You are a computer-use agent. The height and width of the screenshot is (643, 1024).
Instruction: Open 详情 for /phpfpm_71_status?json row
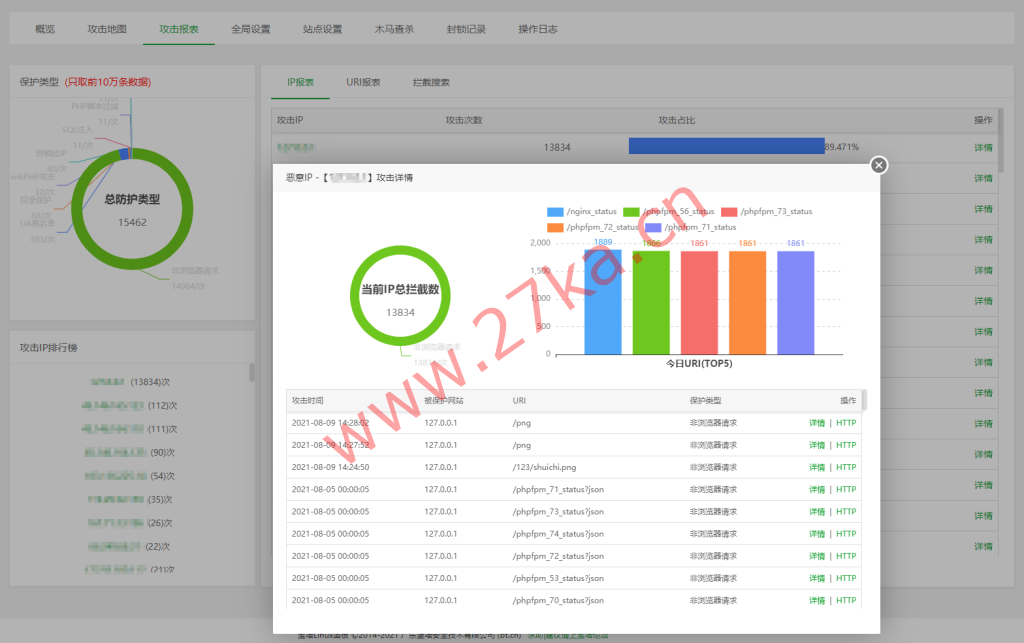817,490
